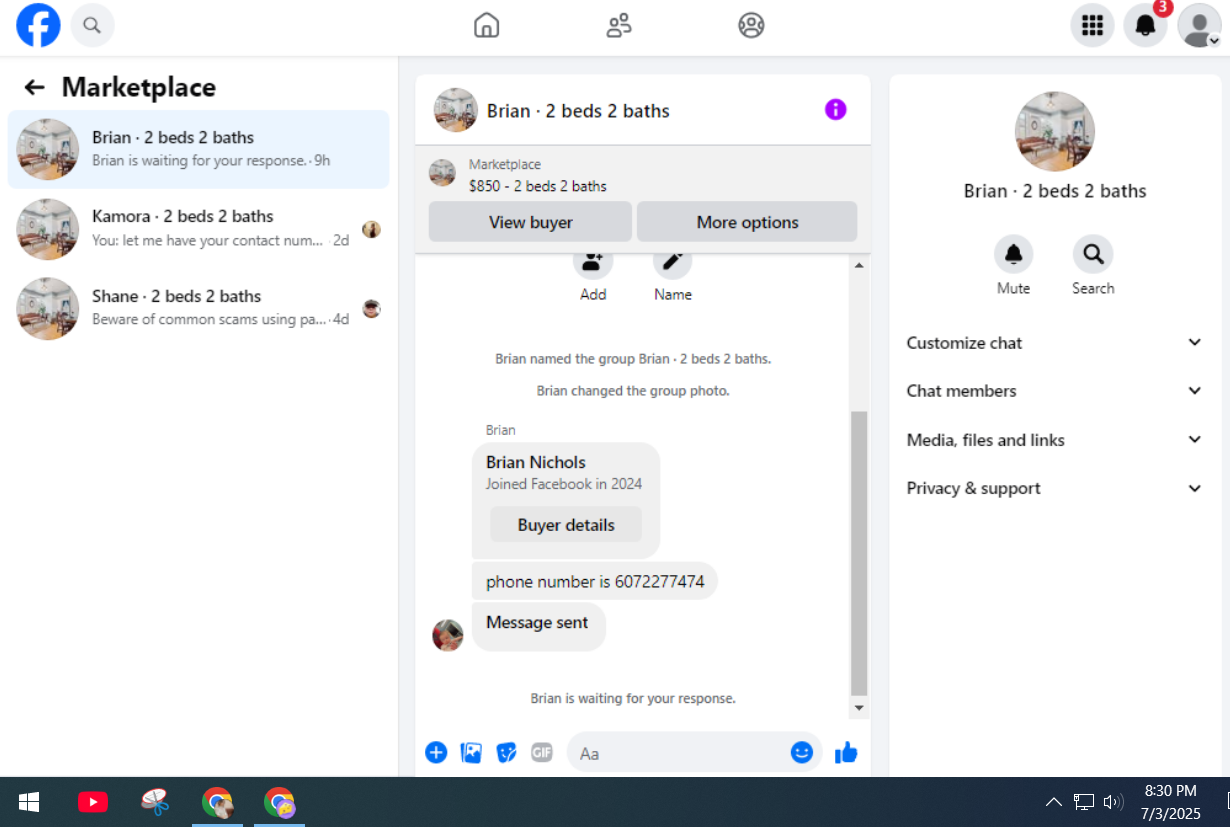The height and width of the screenshot is (827, 1230).
Task: Open the Facebook home logo
Action: (38, 25)
